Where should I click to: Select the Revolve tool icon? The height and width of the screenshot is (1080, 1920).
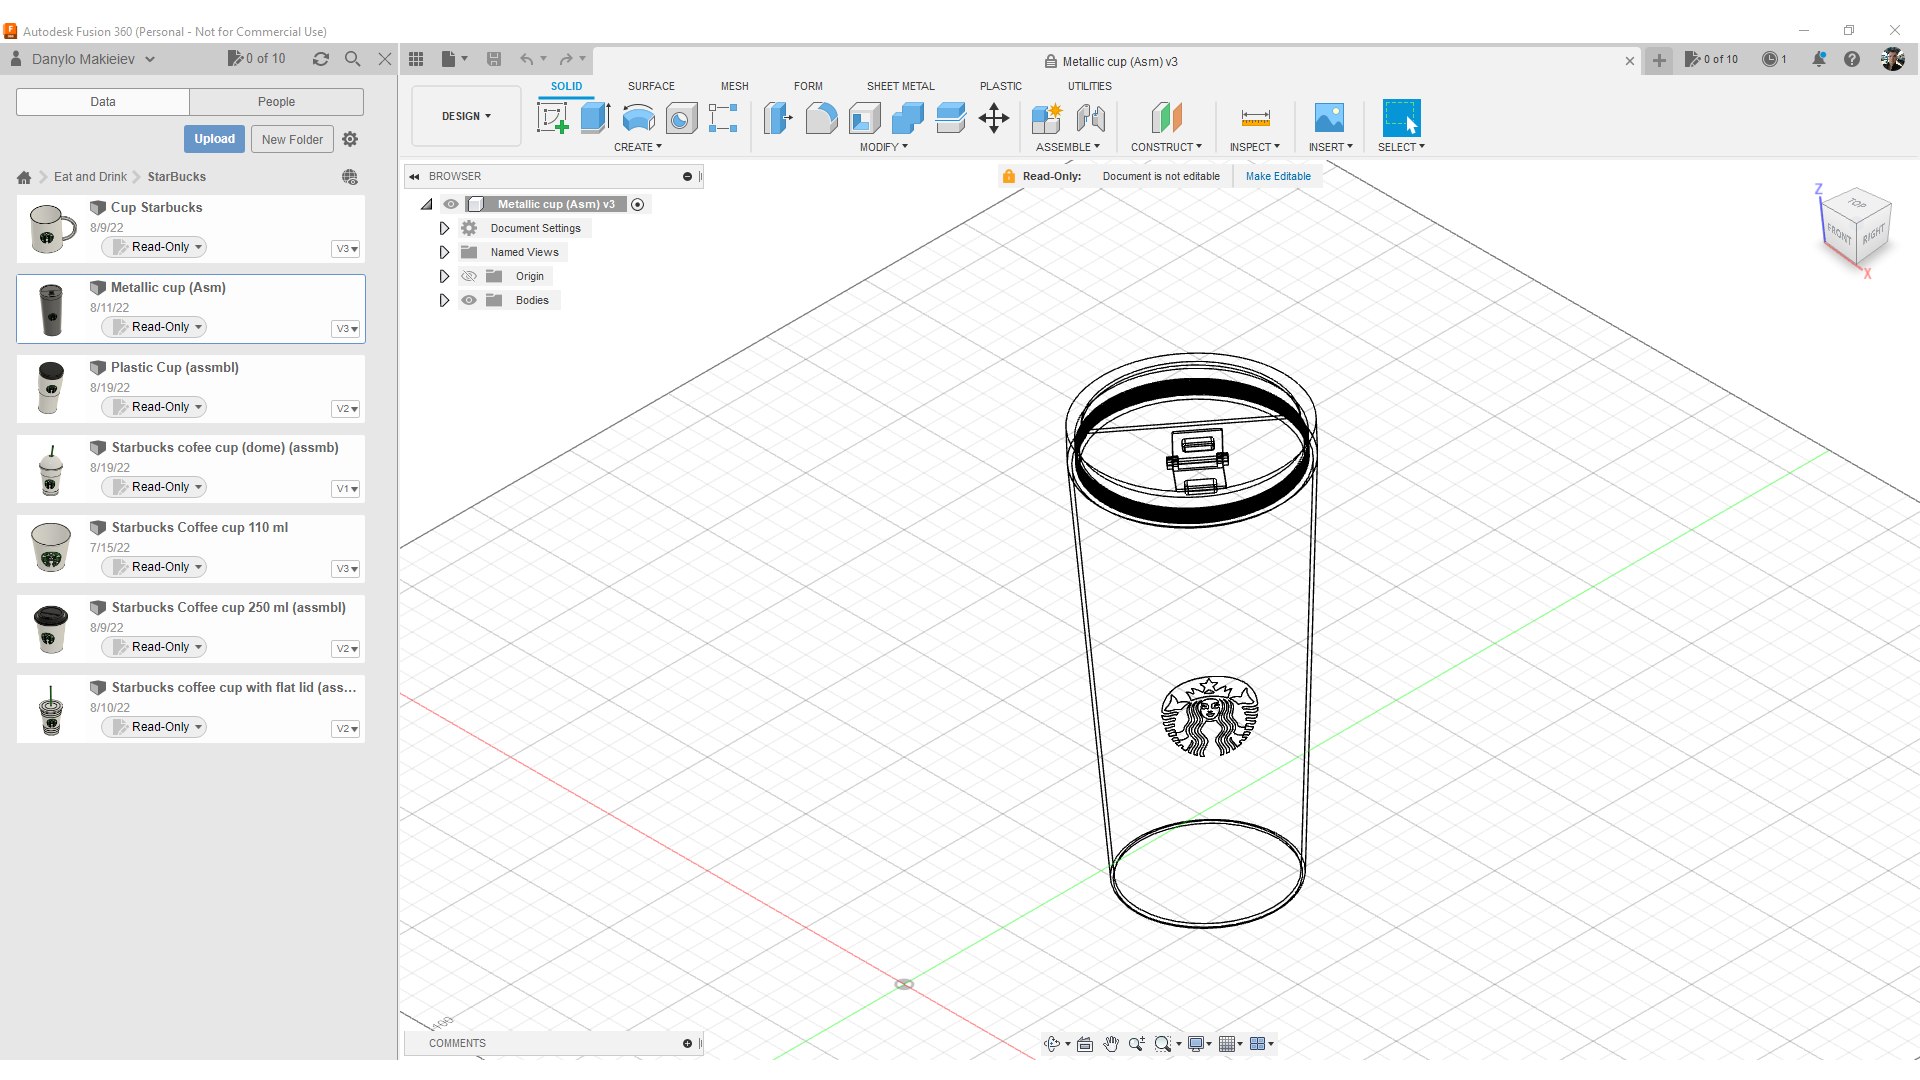638,118
